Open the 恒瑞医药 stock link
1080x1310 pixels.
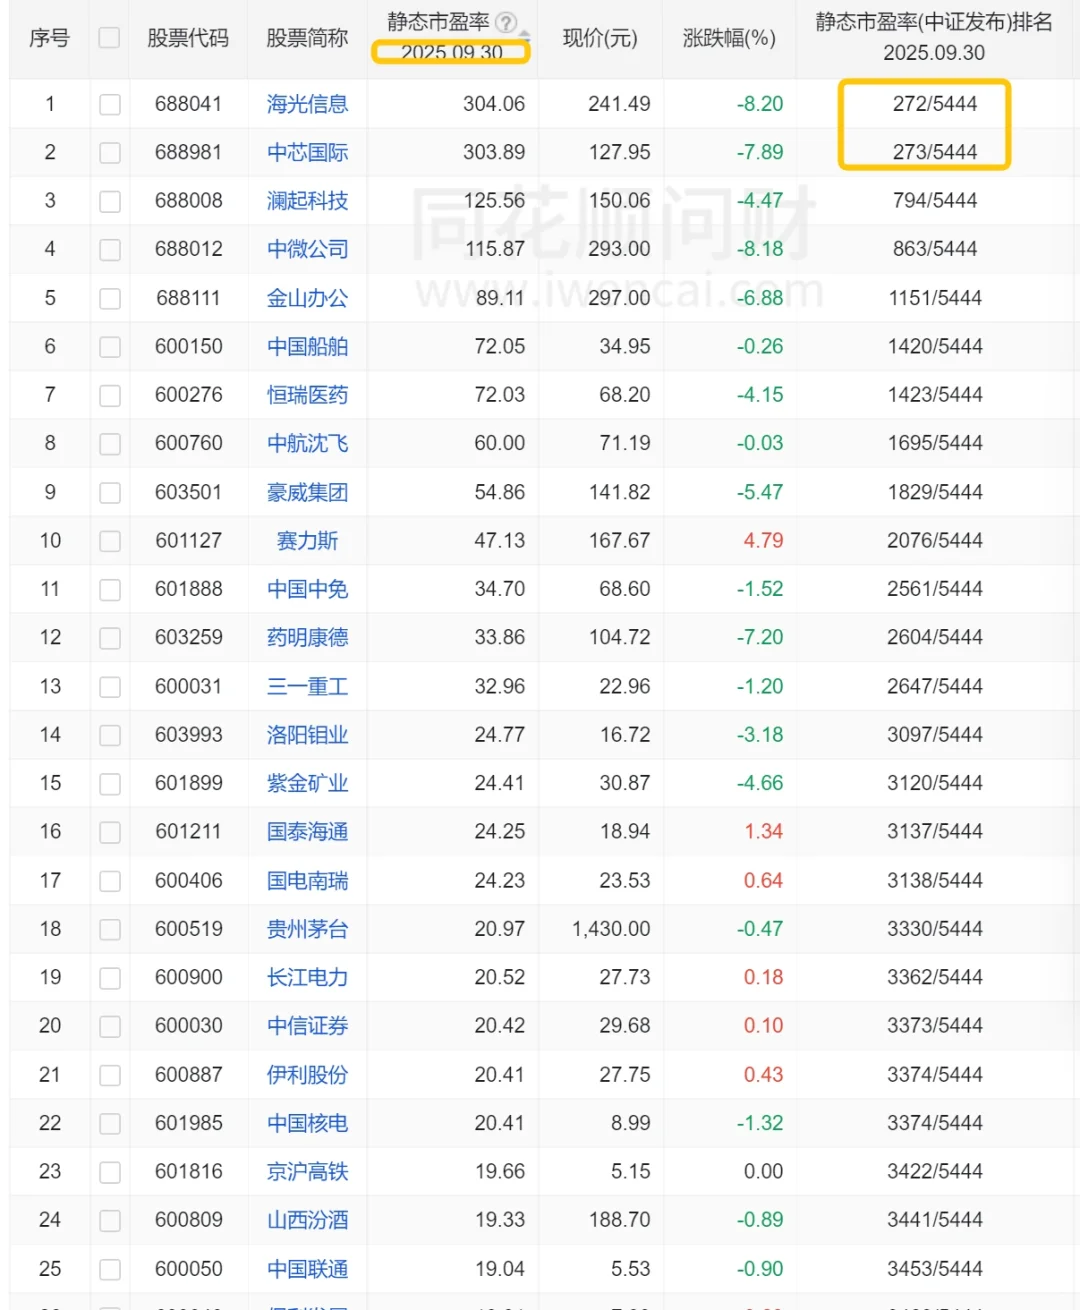[307, 395]
